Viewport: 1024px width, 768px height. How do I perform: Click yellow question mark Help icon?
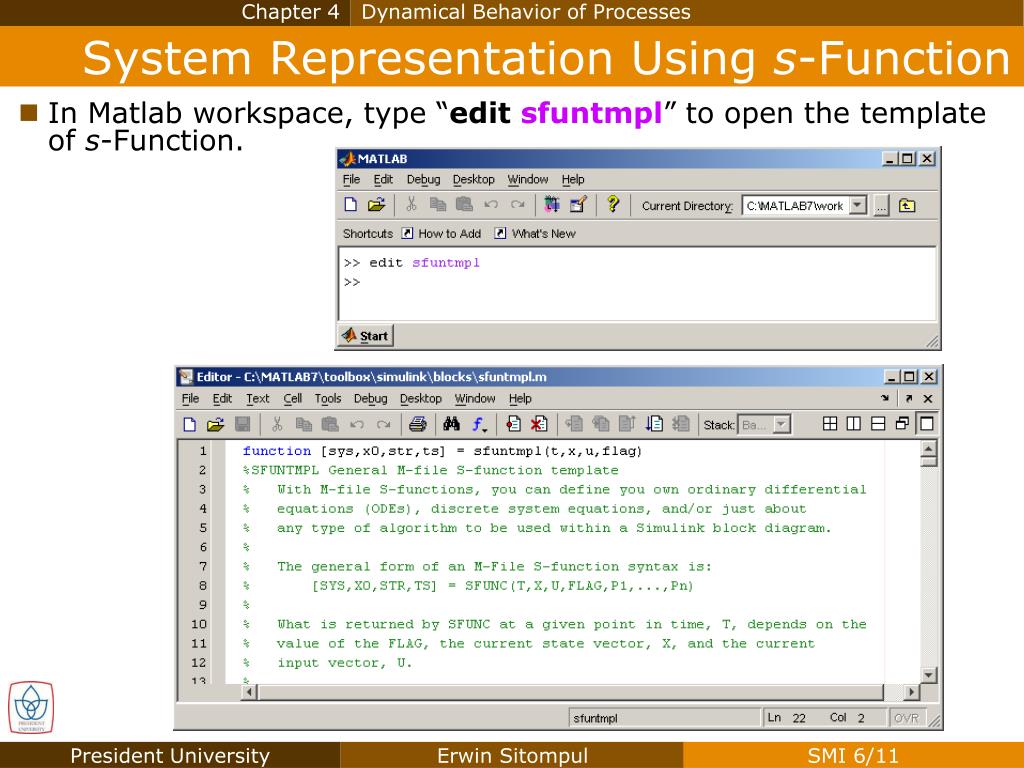tap(613, 204)
